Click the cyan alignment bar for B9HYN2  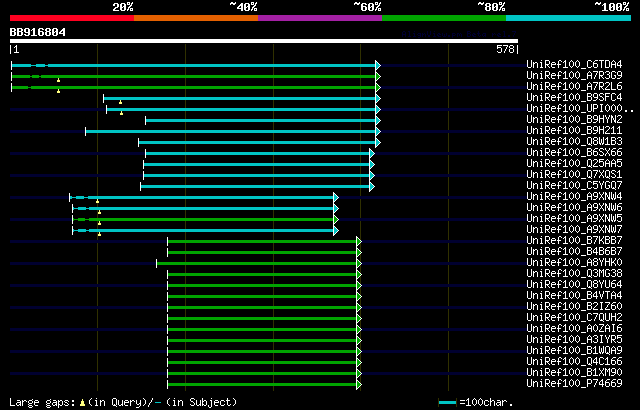click(x=261, y=120)
